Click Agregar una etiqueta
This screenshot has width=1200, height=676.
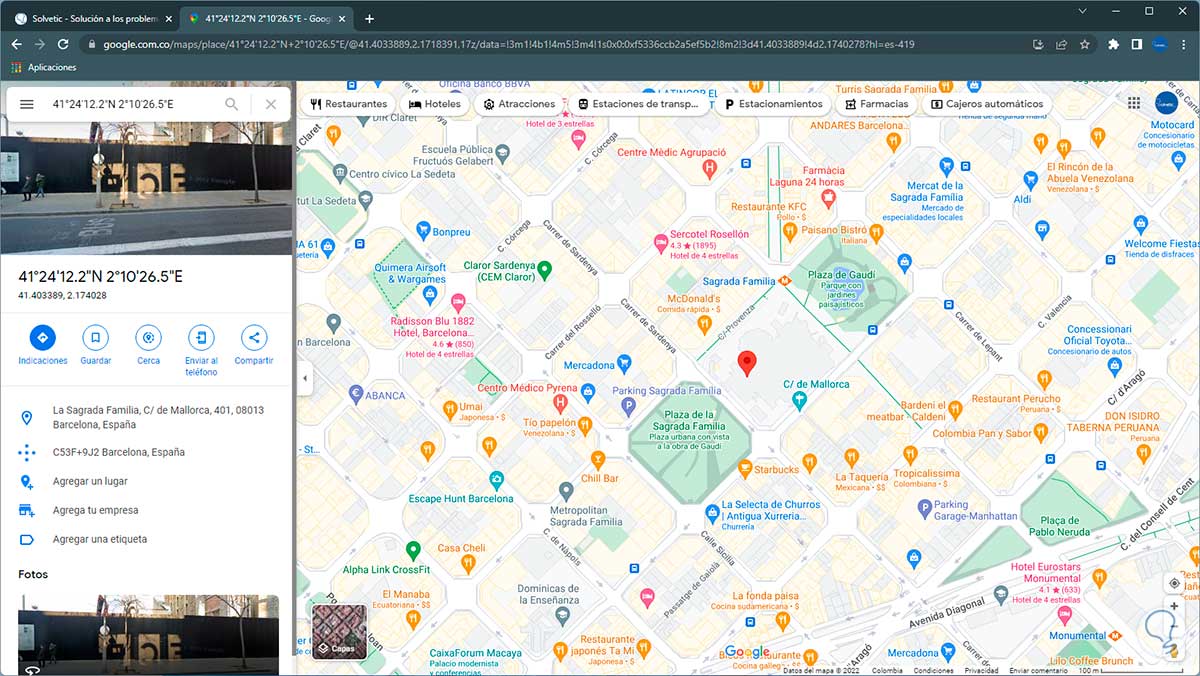[147, 539]
